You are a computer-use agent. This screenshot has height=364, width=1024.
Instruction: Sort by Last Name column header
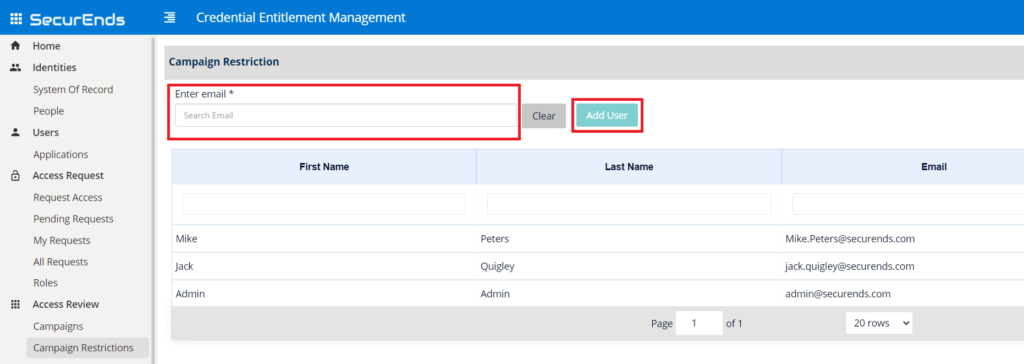coord(629,167)
